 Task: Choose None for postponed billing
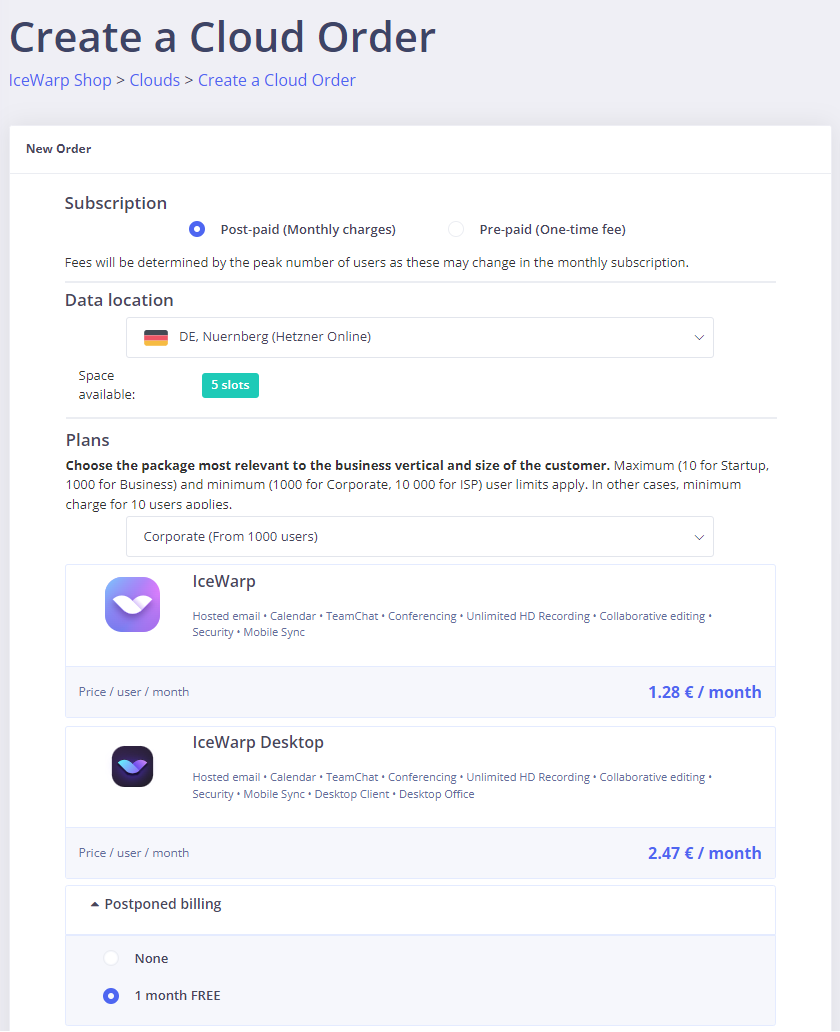pos(111,958)
